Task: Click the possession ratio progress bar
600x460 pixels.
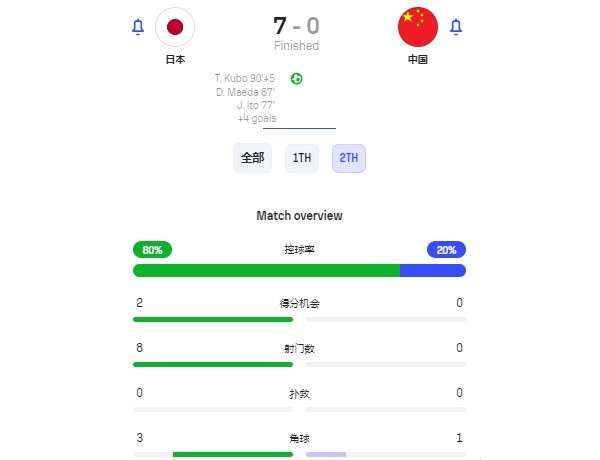Action: pos(299,271)
